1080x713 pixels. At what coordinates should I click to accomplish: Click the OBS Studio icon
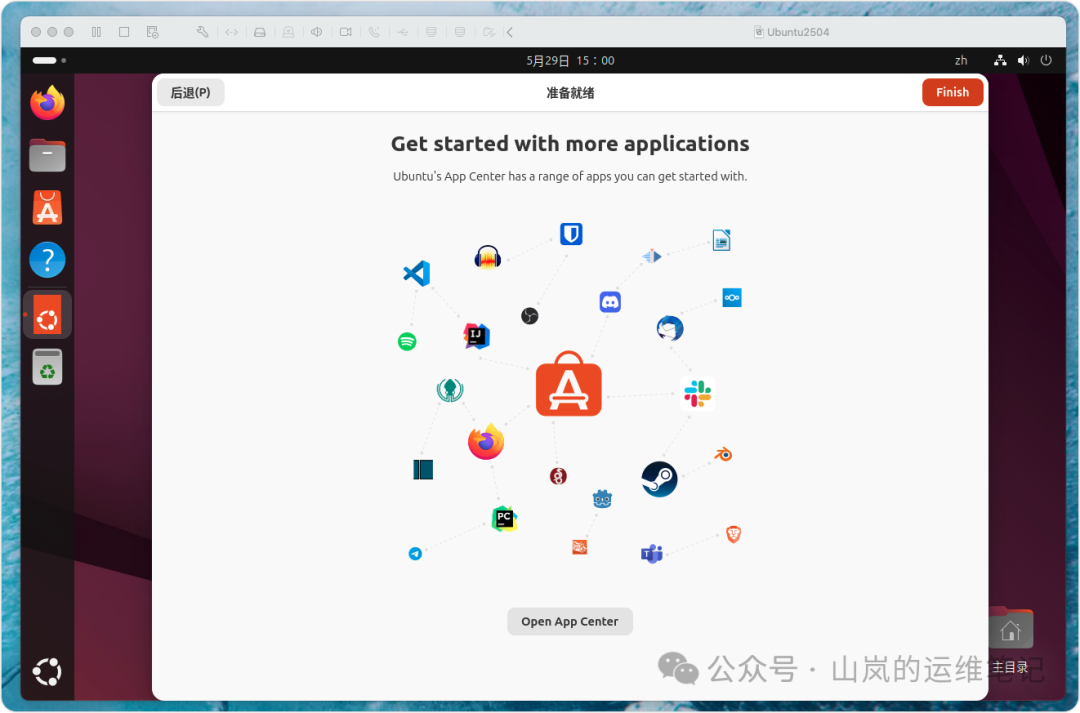[x=530, y=316]
